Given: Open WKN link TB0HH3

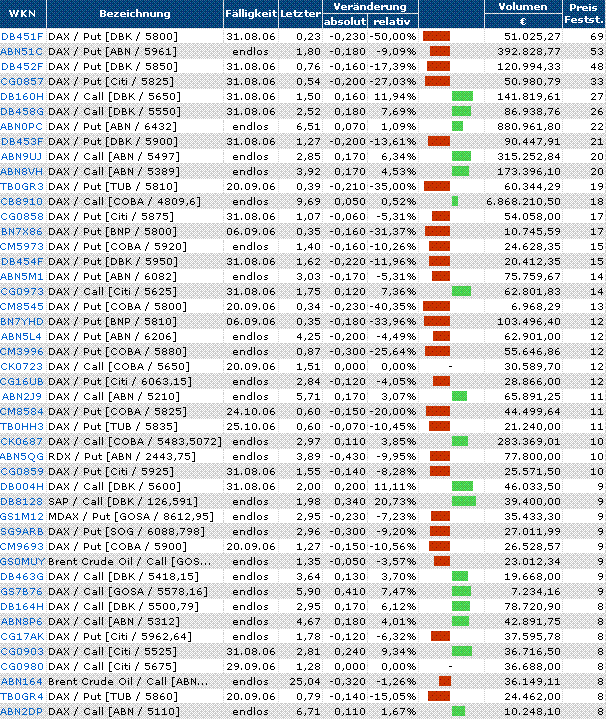Looking at the screenshot, I should (x=22, y=426).
